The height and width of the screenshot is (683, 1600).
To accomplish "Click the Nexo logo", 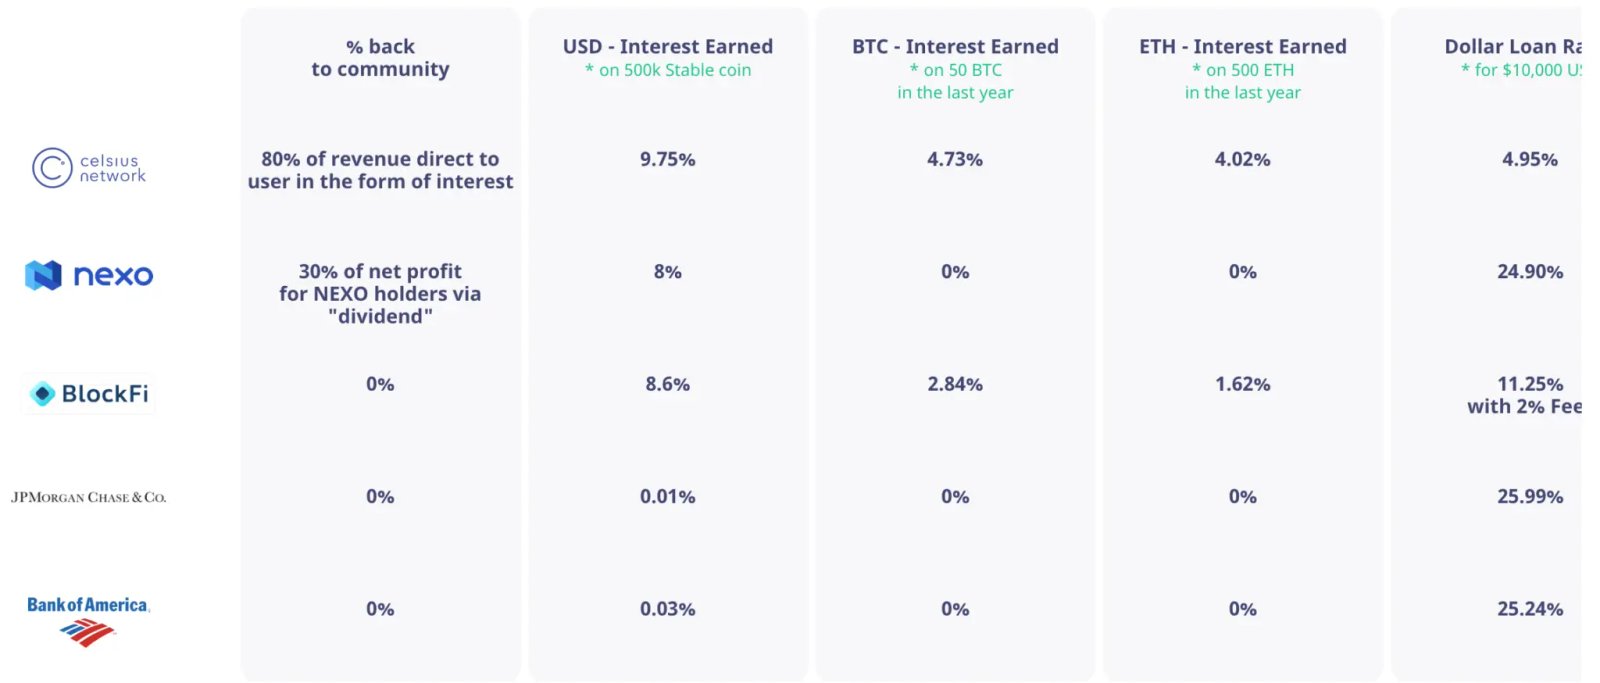I will tap(89, 275).
